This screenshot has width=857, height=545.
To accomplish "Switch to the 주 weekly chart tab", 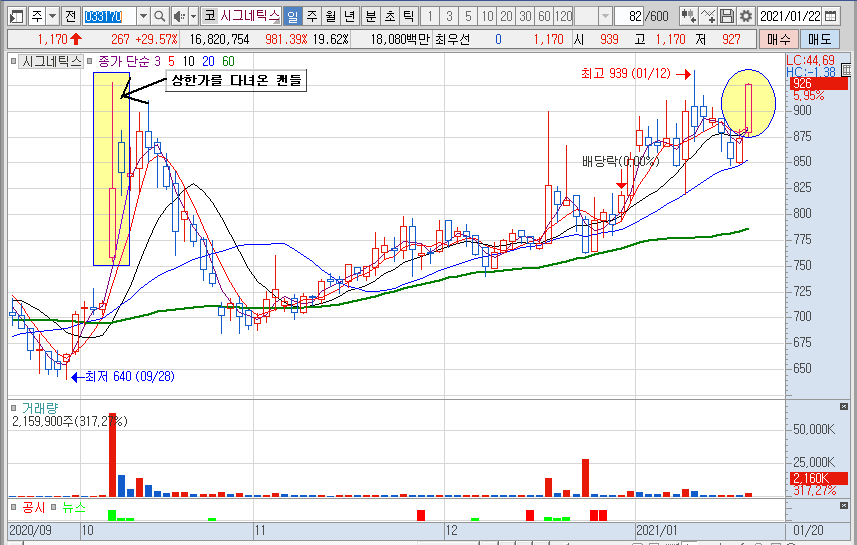I will (311, 17).
